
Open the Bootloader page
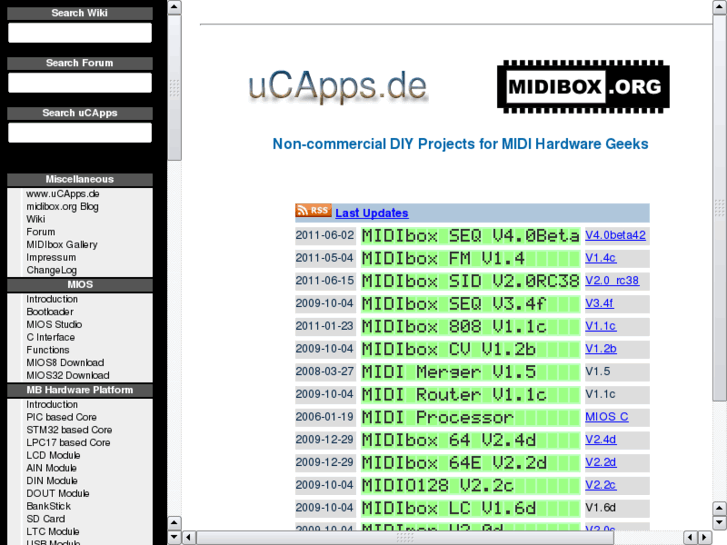50,312
